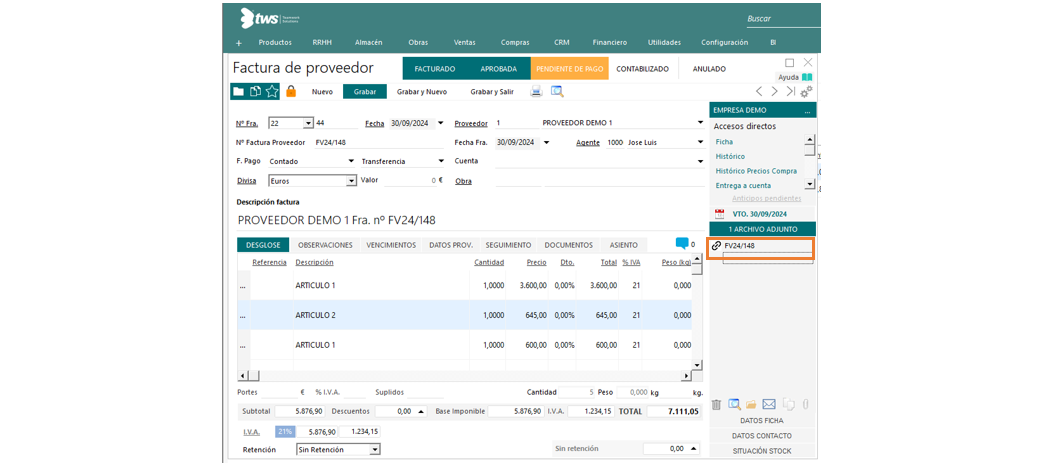This screenshot has width=1039, height=463.
Task: Expand the Agente Jose Luis dropdown
Action: 700,142
